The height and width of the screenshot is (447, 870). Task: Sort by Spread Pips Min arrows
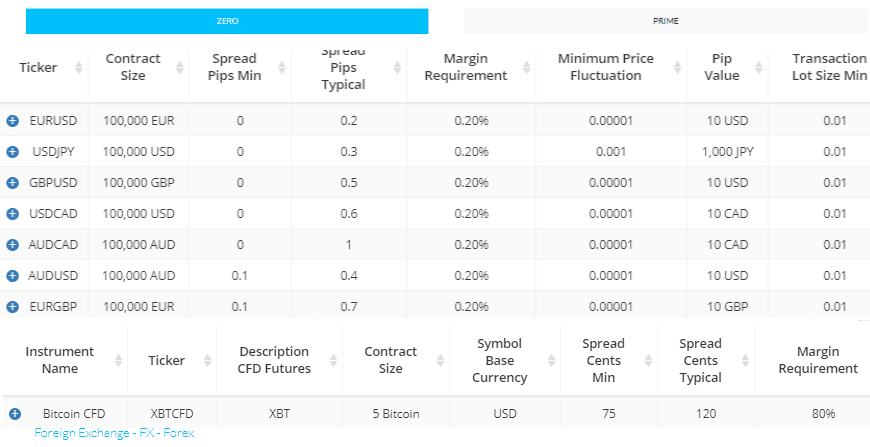[282, 68]
